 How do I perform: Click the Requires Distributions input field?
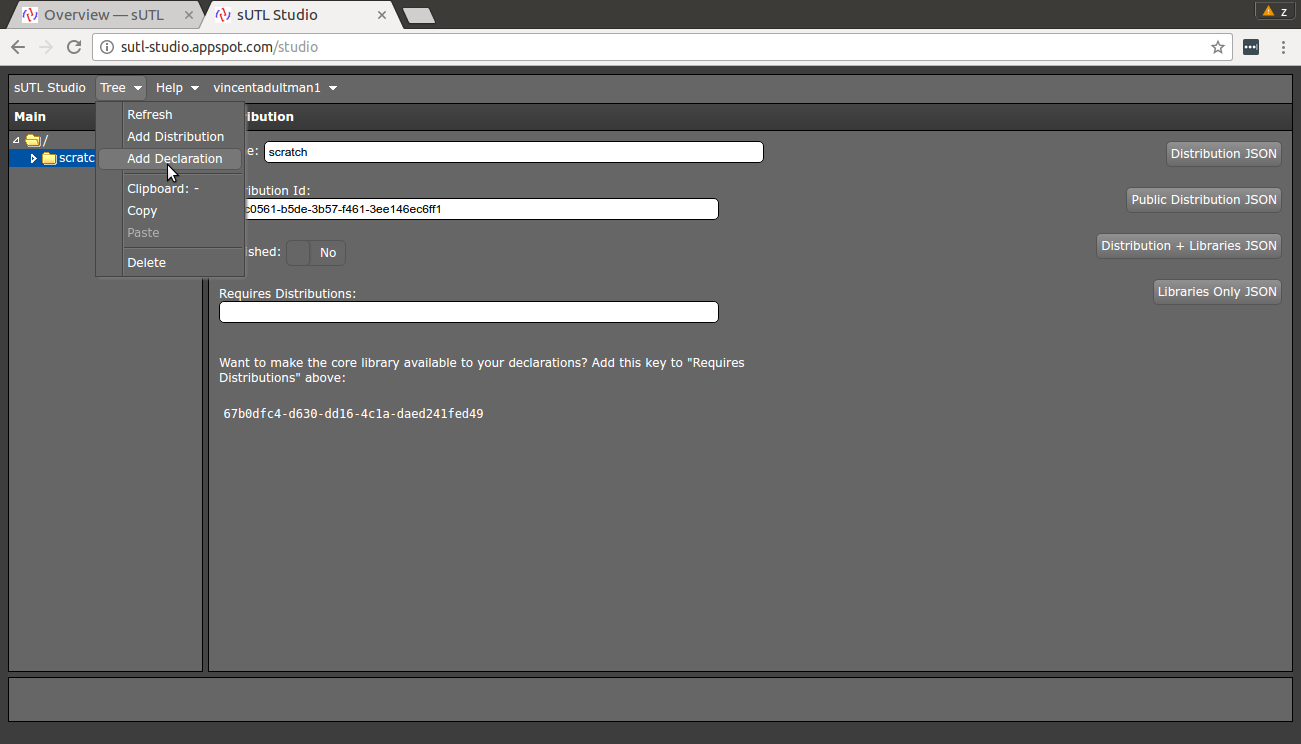(469, 312)
